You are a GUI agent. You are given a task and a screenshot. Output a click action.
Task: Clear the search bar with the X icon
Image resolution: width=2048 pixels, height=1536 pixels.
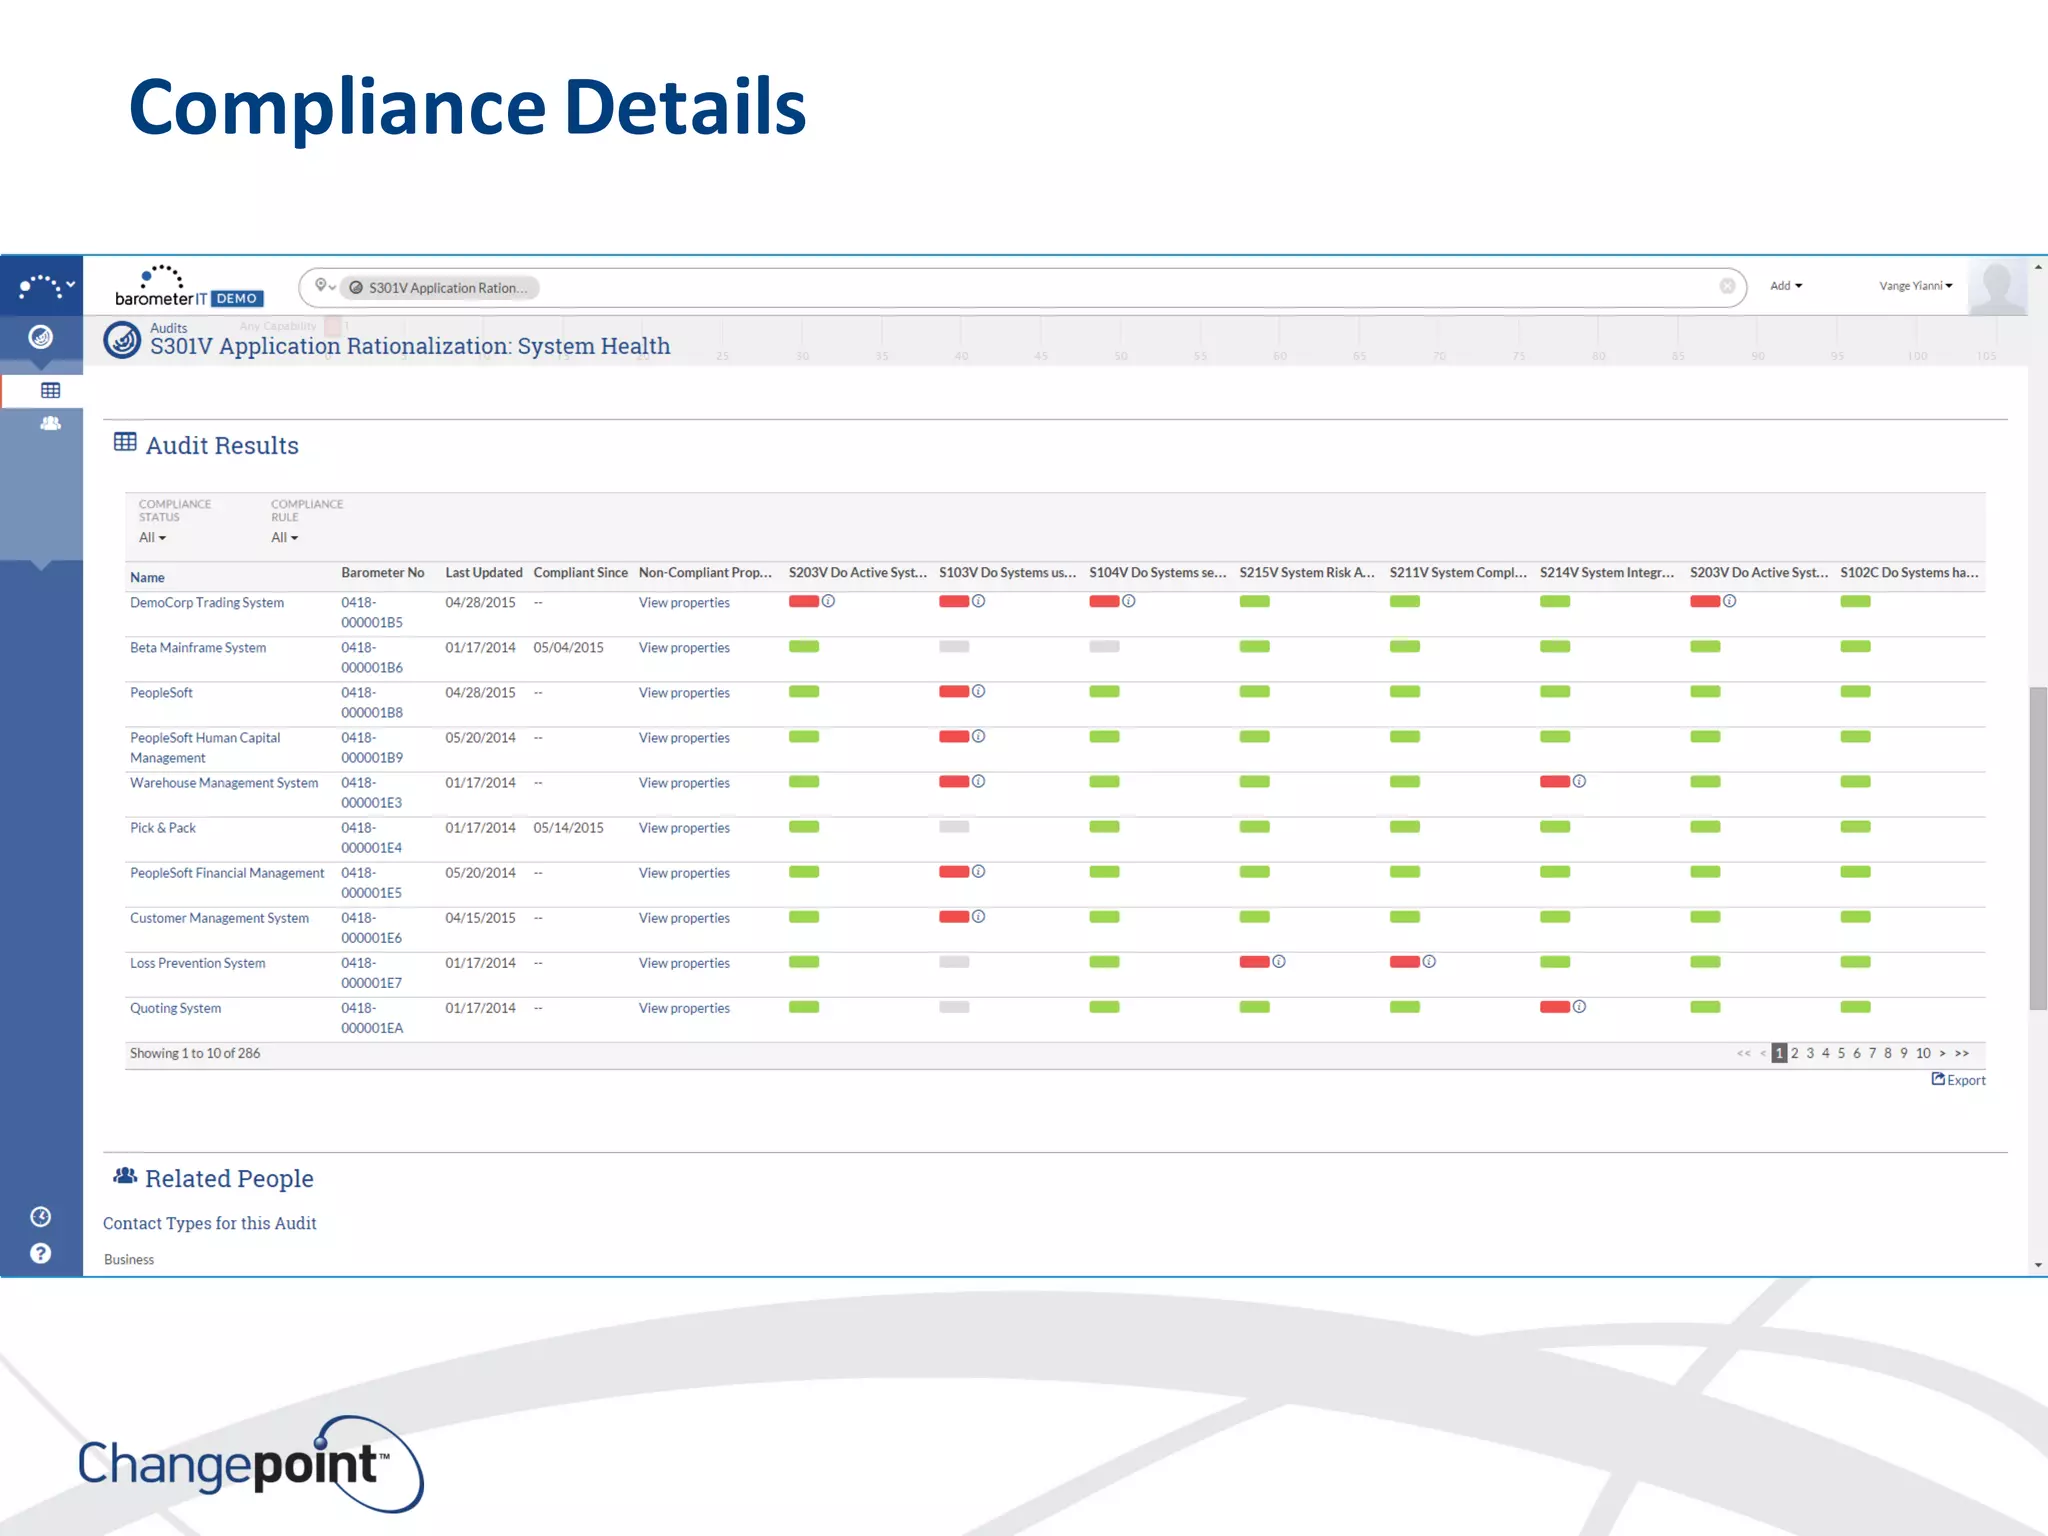click(x=1727, y=286)
